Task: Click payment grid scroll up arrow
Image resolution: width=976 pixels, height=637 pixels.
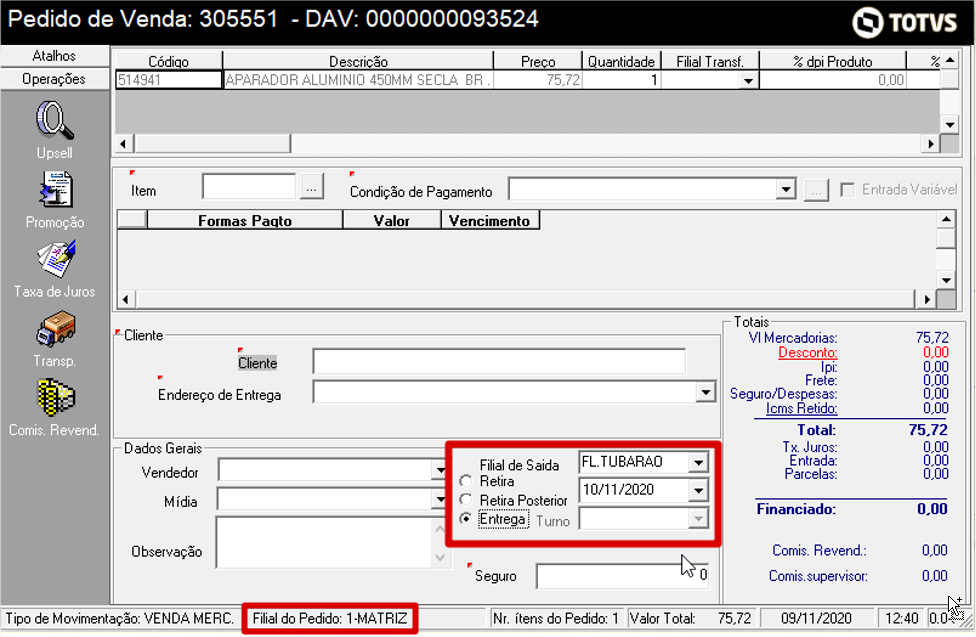Action: click(x=946, y=220)
